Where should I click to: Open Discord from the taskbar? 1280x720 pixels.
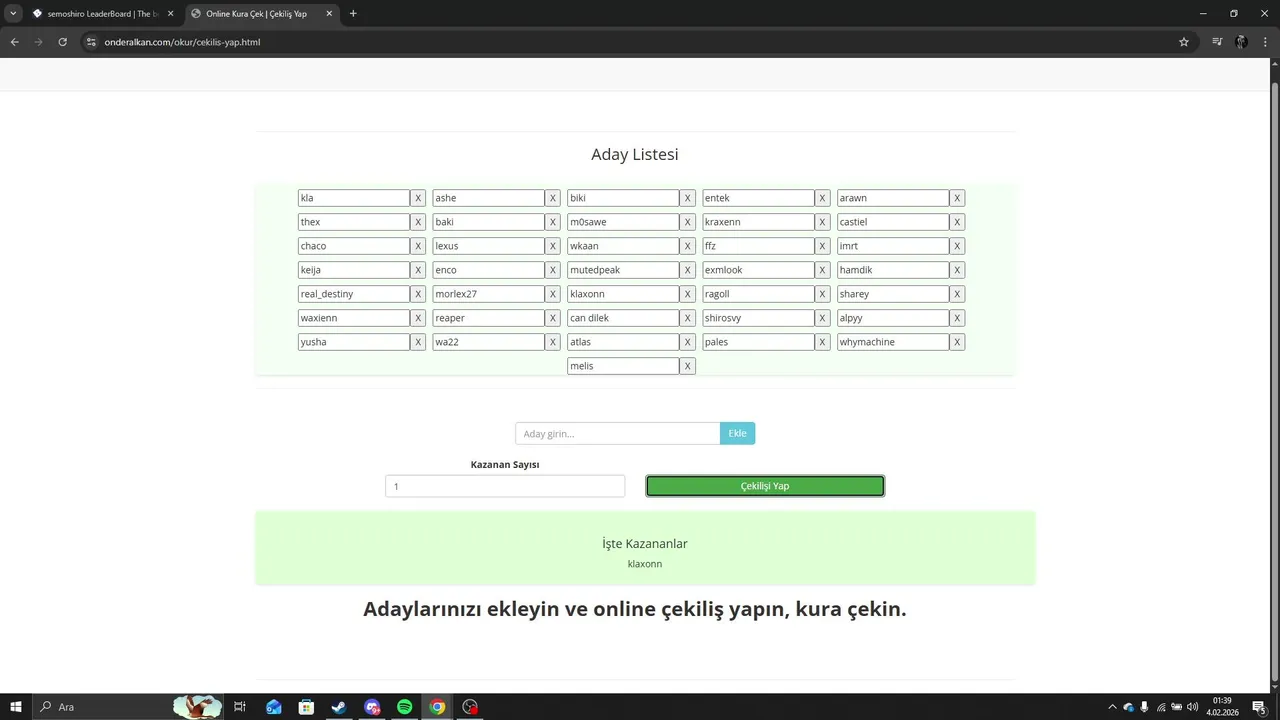coord(372,707)
